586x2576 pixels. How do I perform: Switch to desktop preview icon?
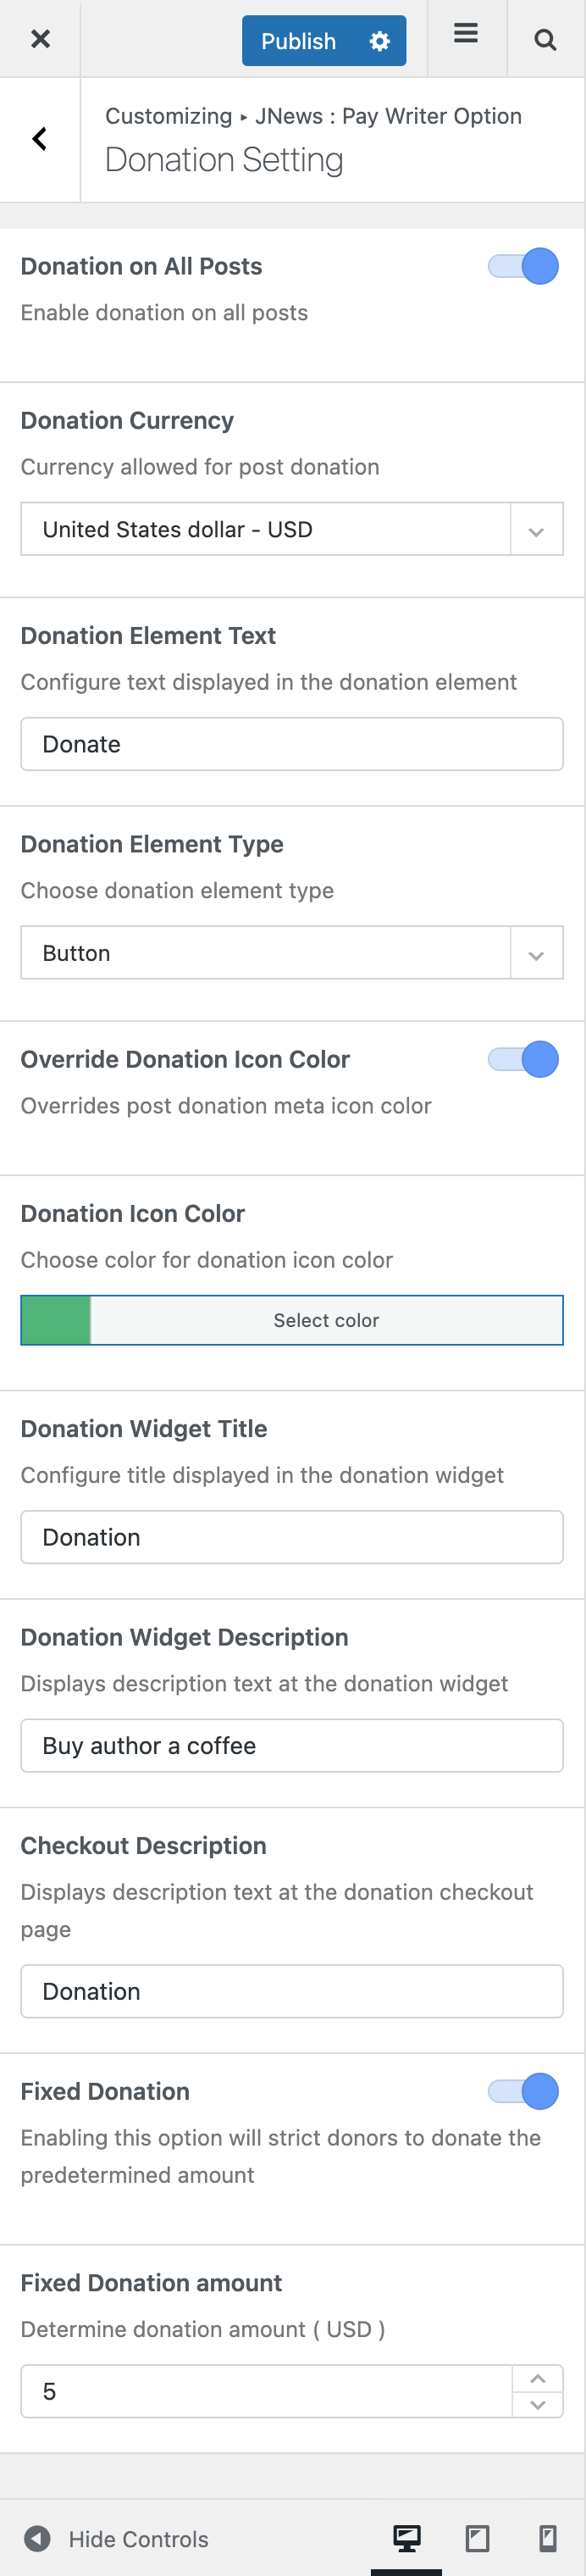[x=406, y=2537]
